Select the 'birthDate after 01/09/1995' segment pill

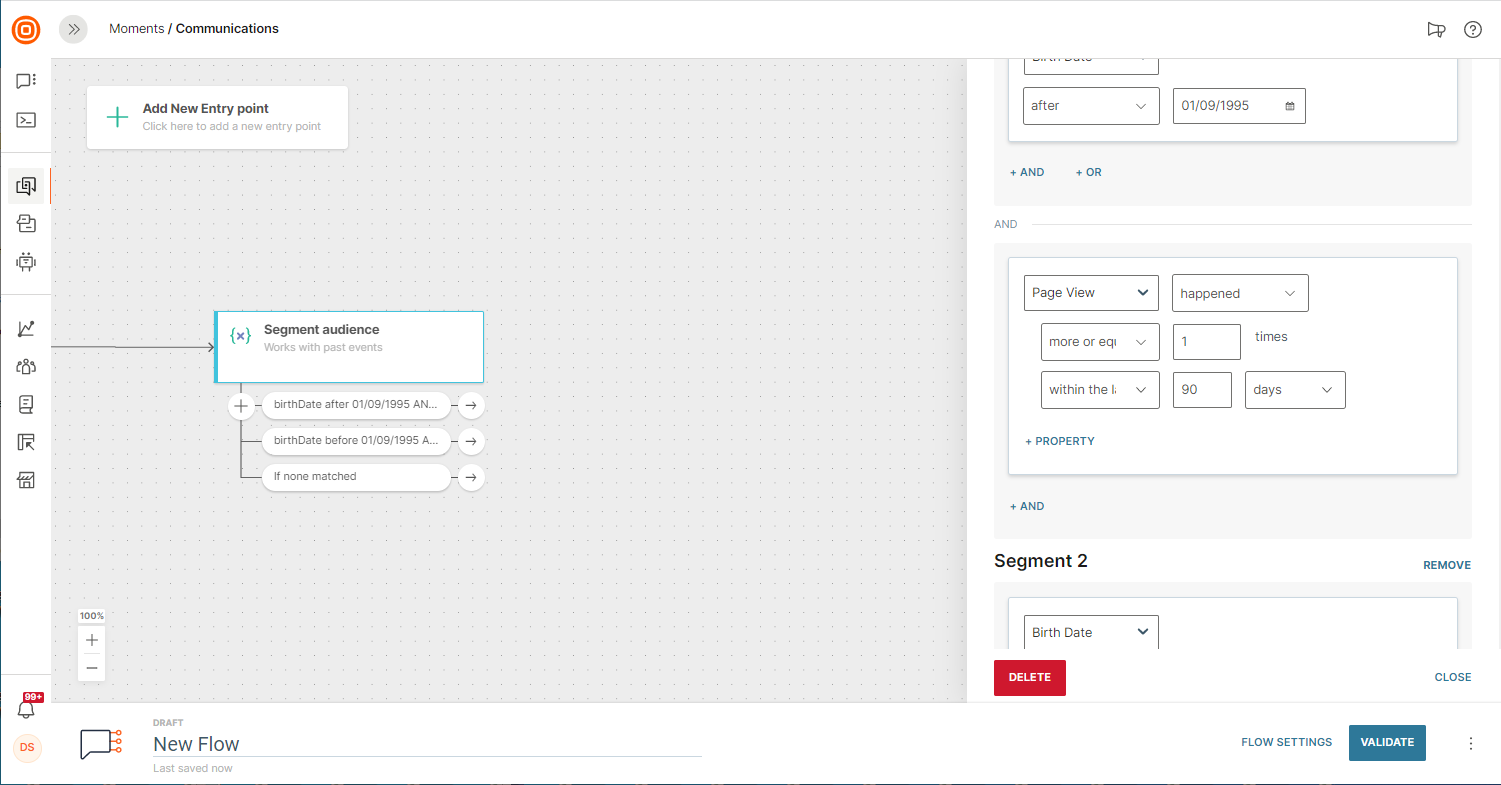(356, 405)
